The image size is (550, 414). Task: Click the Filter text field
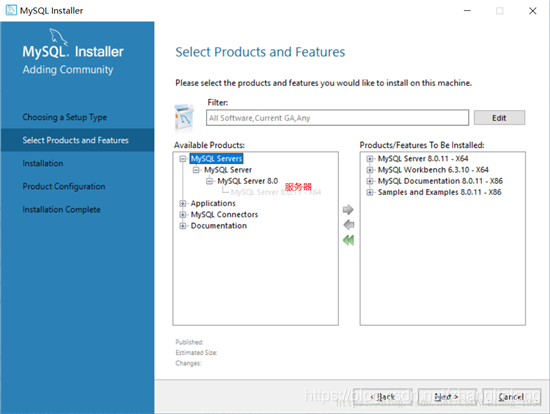pos(337,118)
